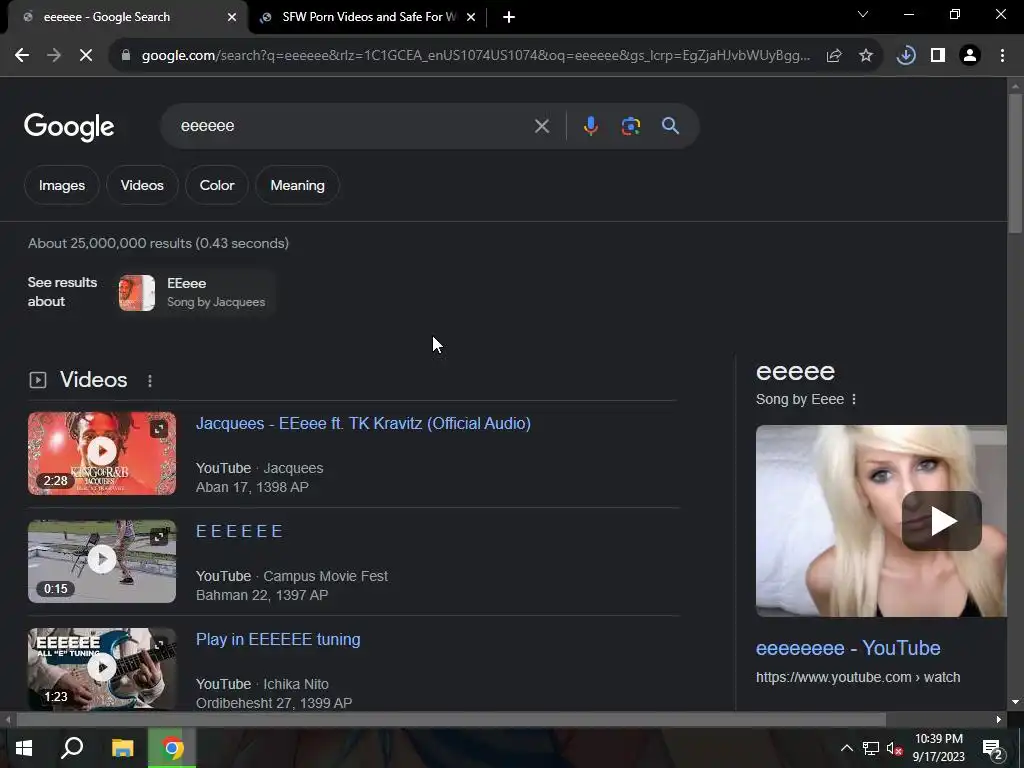Click the muted volume tray icon
The height and width of the screenshot is (768, 1024).
[894, 748]
